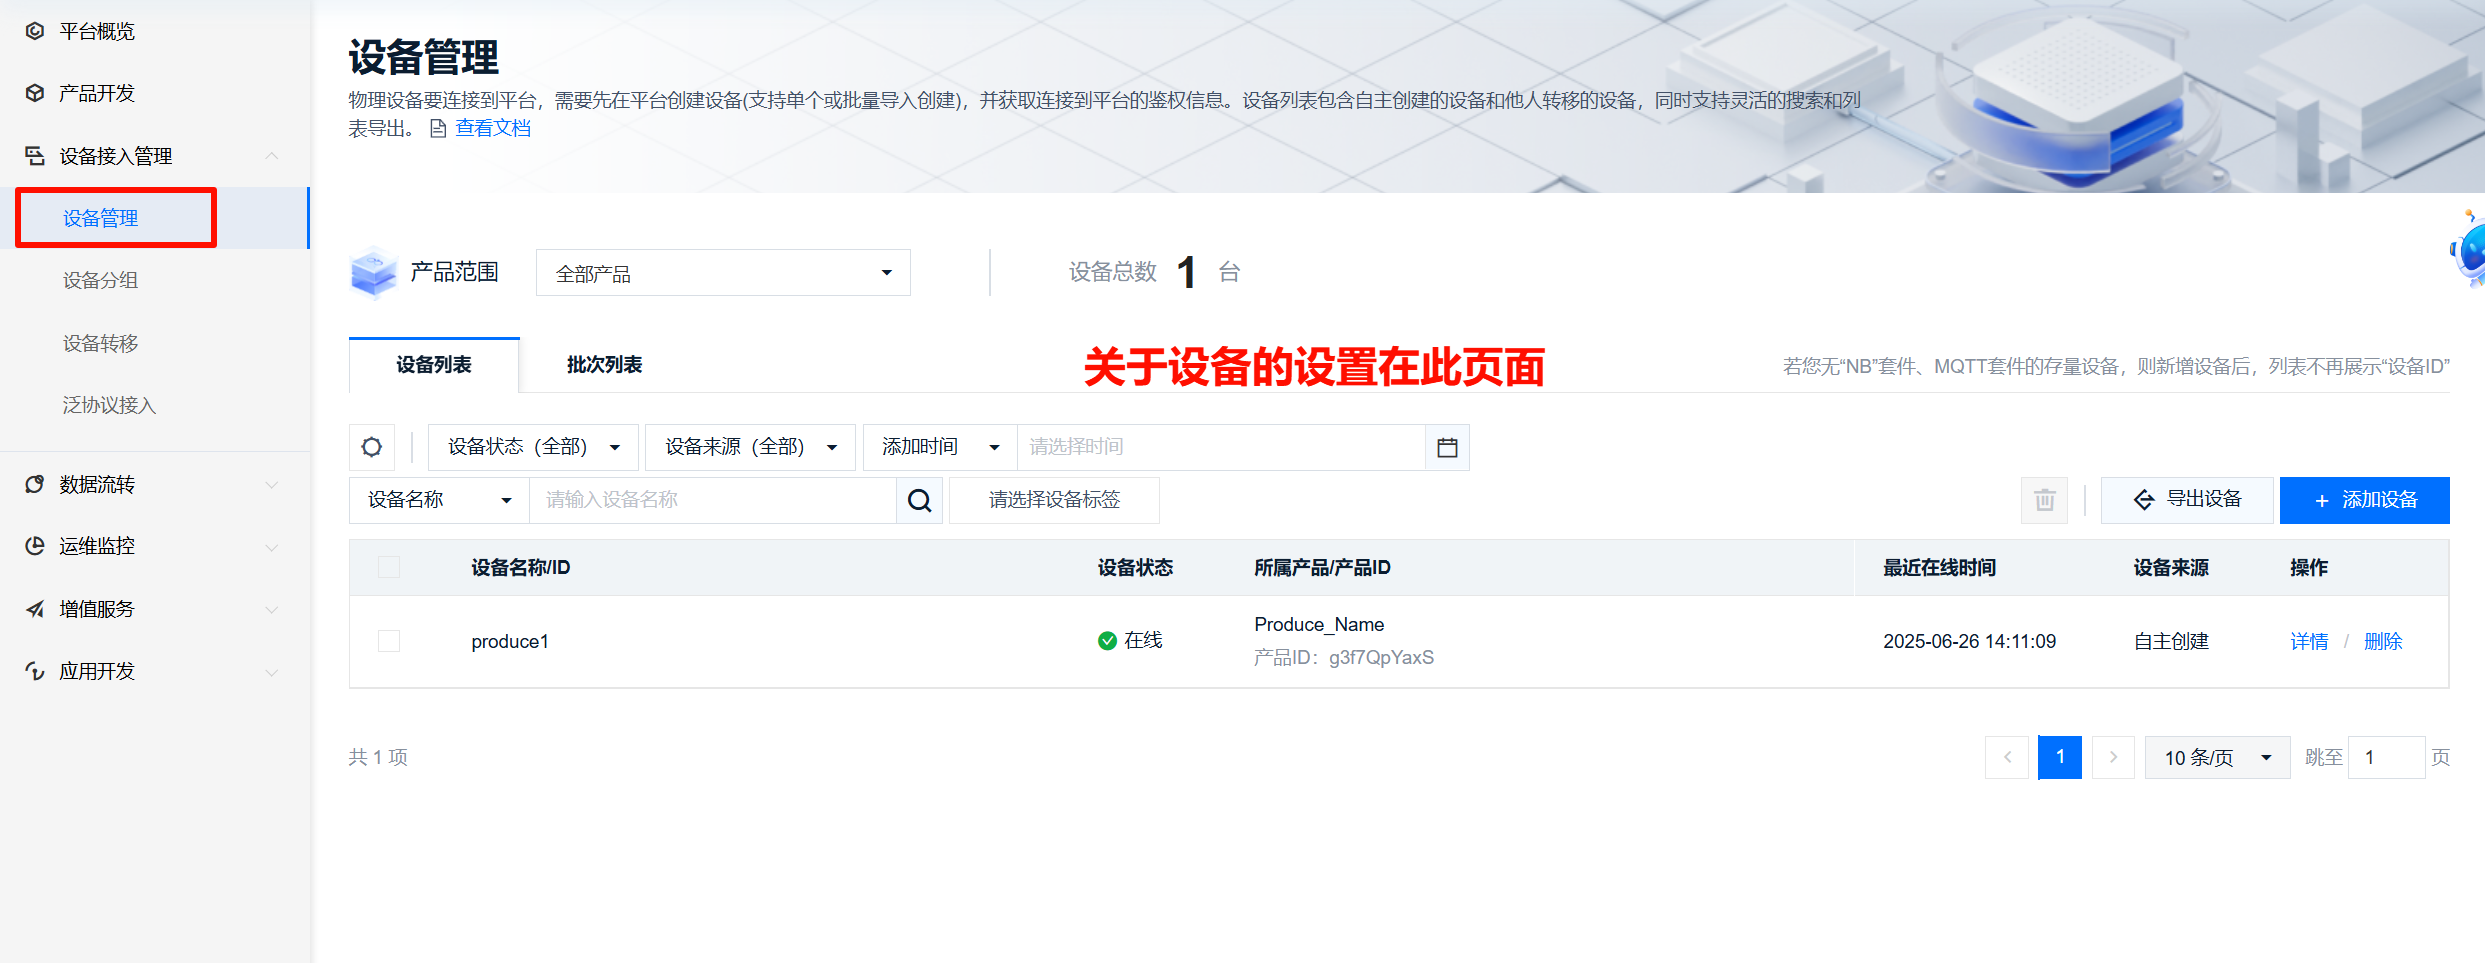Click the refresh icon beside device status filter
Screen dimensions: 2485x963
(372, 447)
